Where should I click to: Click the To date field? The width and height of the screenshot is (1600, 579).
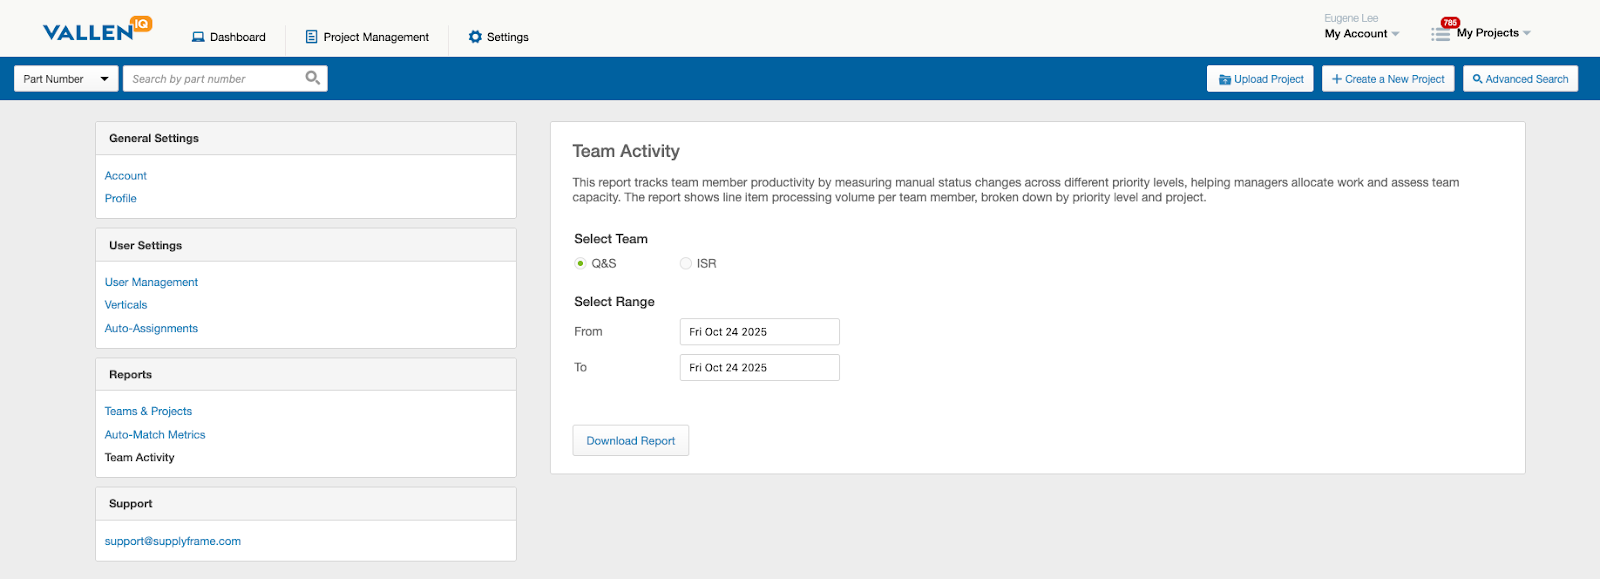point(759,368)
